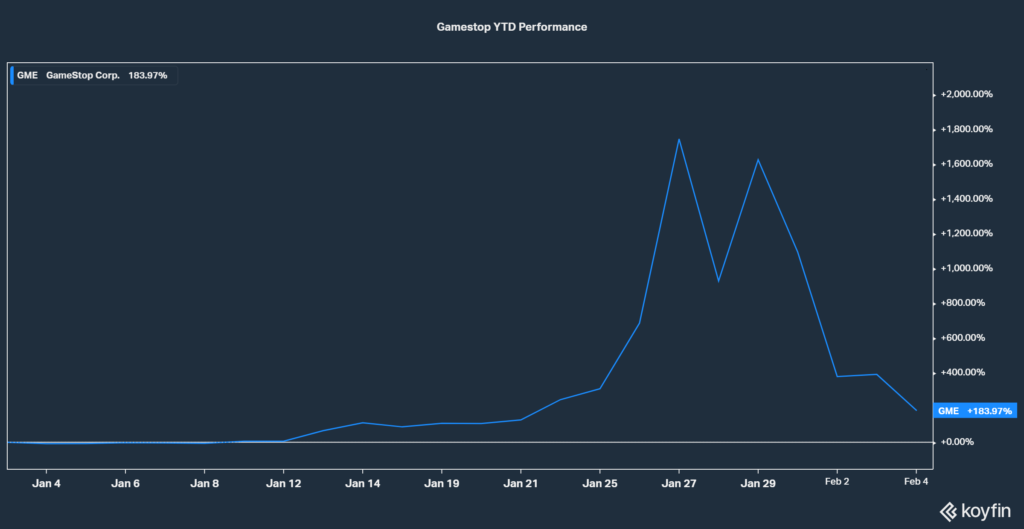Click the blue GME color bar in legend

click(x=12, y=75)
